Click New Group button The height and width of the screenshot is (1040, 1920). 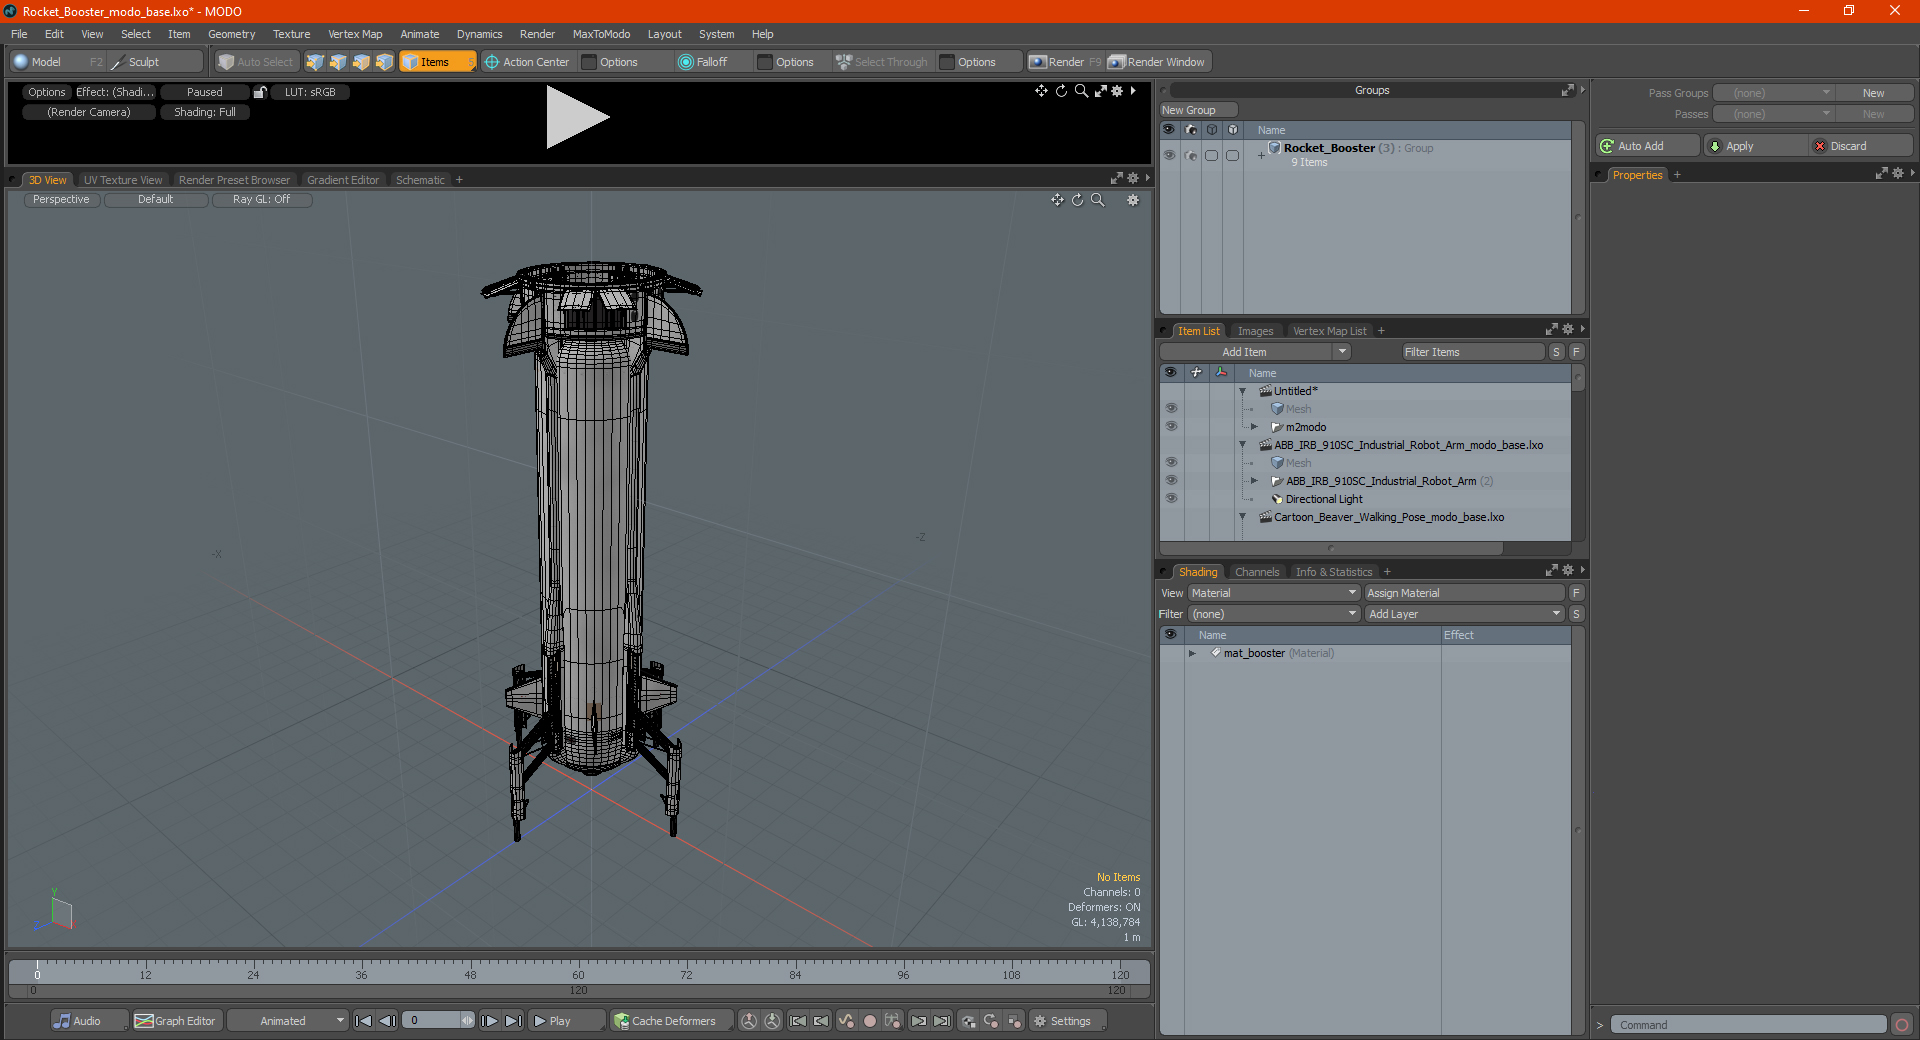click(1198, 110)
